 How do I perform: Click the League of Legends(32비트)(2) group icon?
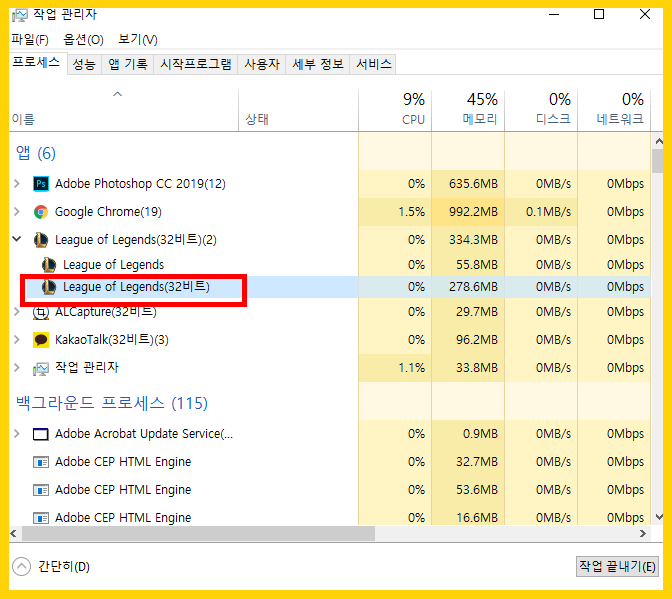point(41,240)
